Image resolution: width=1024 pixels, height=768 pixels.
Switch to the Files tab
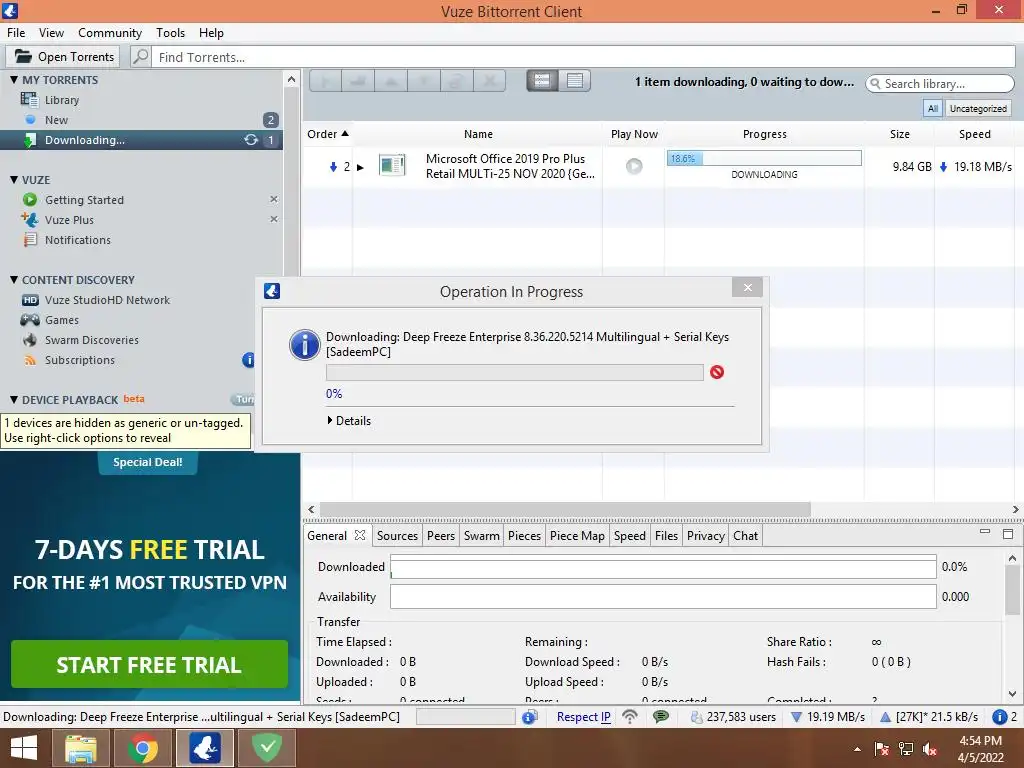(x=666, y=536)
